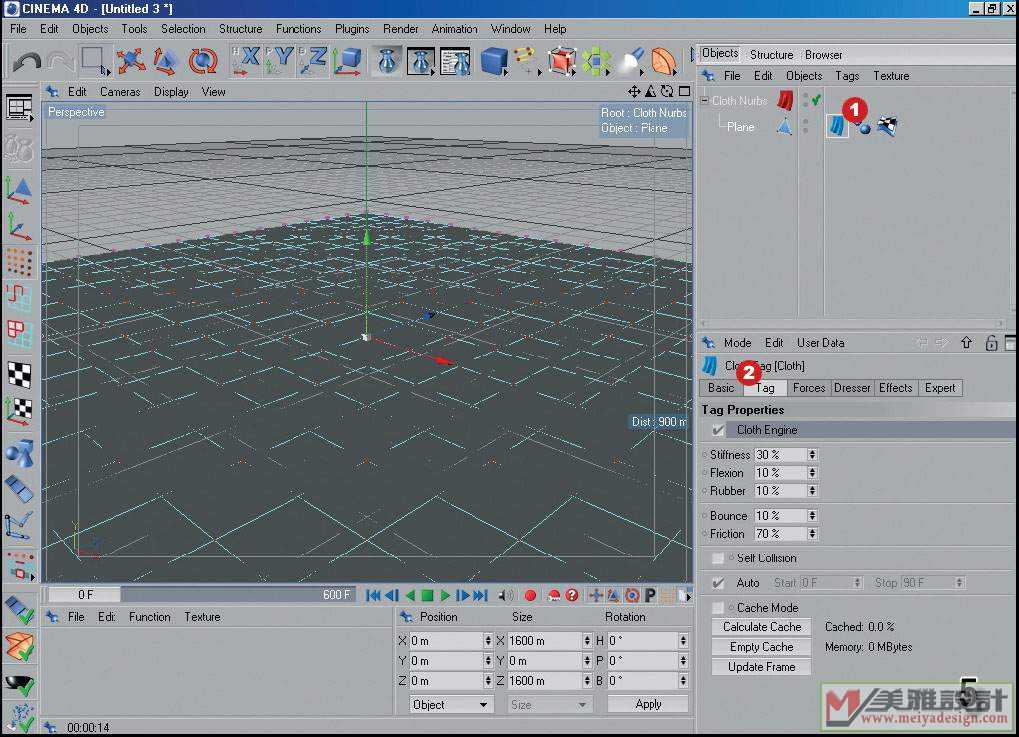1019x737 pixels.
Task: Click the Objects manager horizontal scrollbar
Action: [853, 323]
